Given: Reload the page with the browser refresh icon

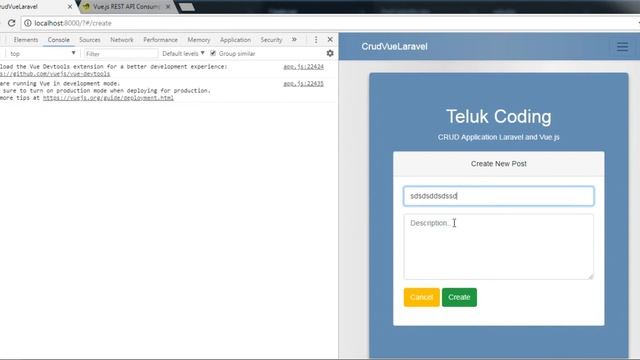Looking at the screenshot, I should coord(11,23).
